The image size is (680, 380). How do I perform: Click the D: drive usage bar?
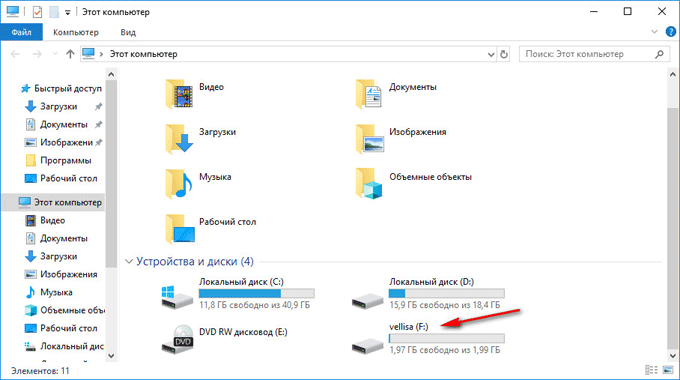447,294
